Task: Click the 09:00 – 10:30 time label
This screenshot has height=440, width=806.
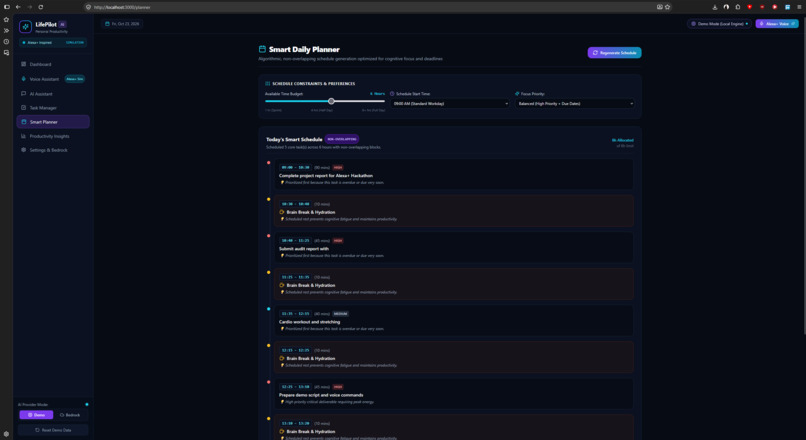Action: 296,167
